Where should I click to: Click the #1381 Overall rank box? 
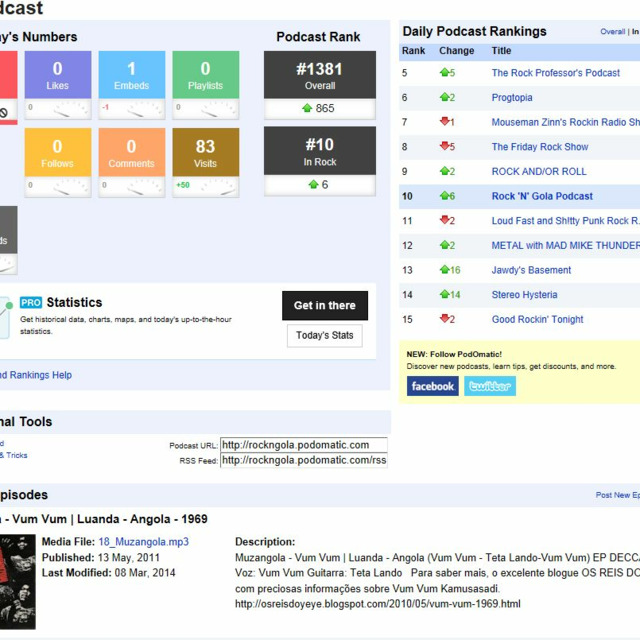320,75
